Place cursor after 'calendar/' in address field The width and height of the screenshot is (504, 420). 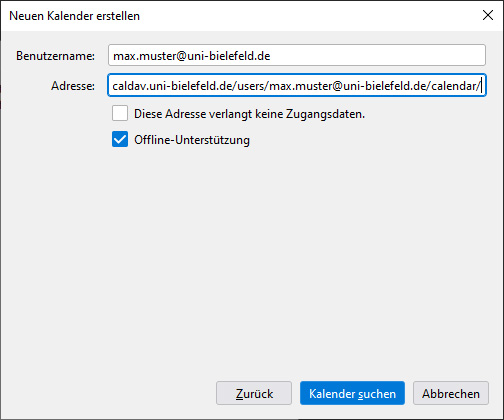481,86
